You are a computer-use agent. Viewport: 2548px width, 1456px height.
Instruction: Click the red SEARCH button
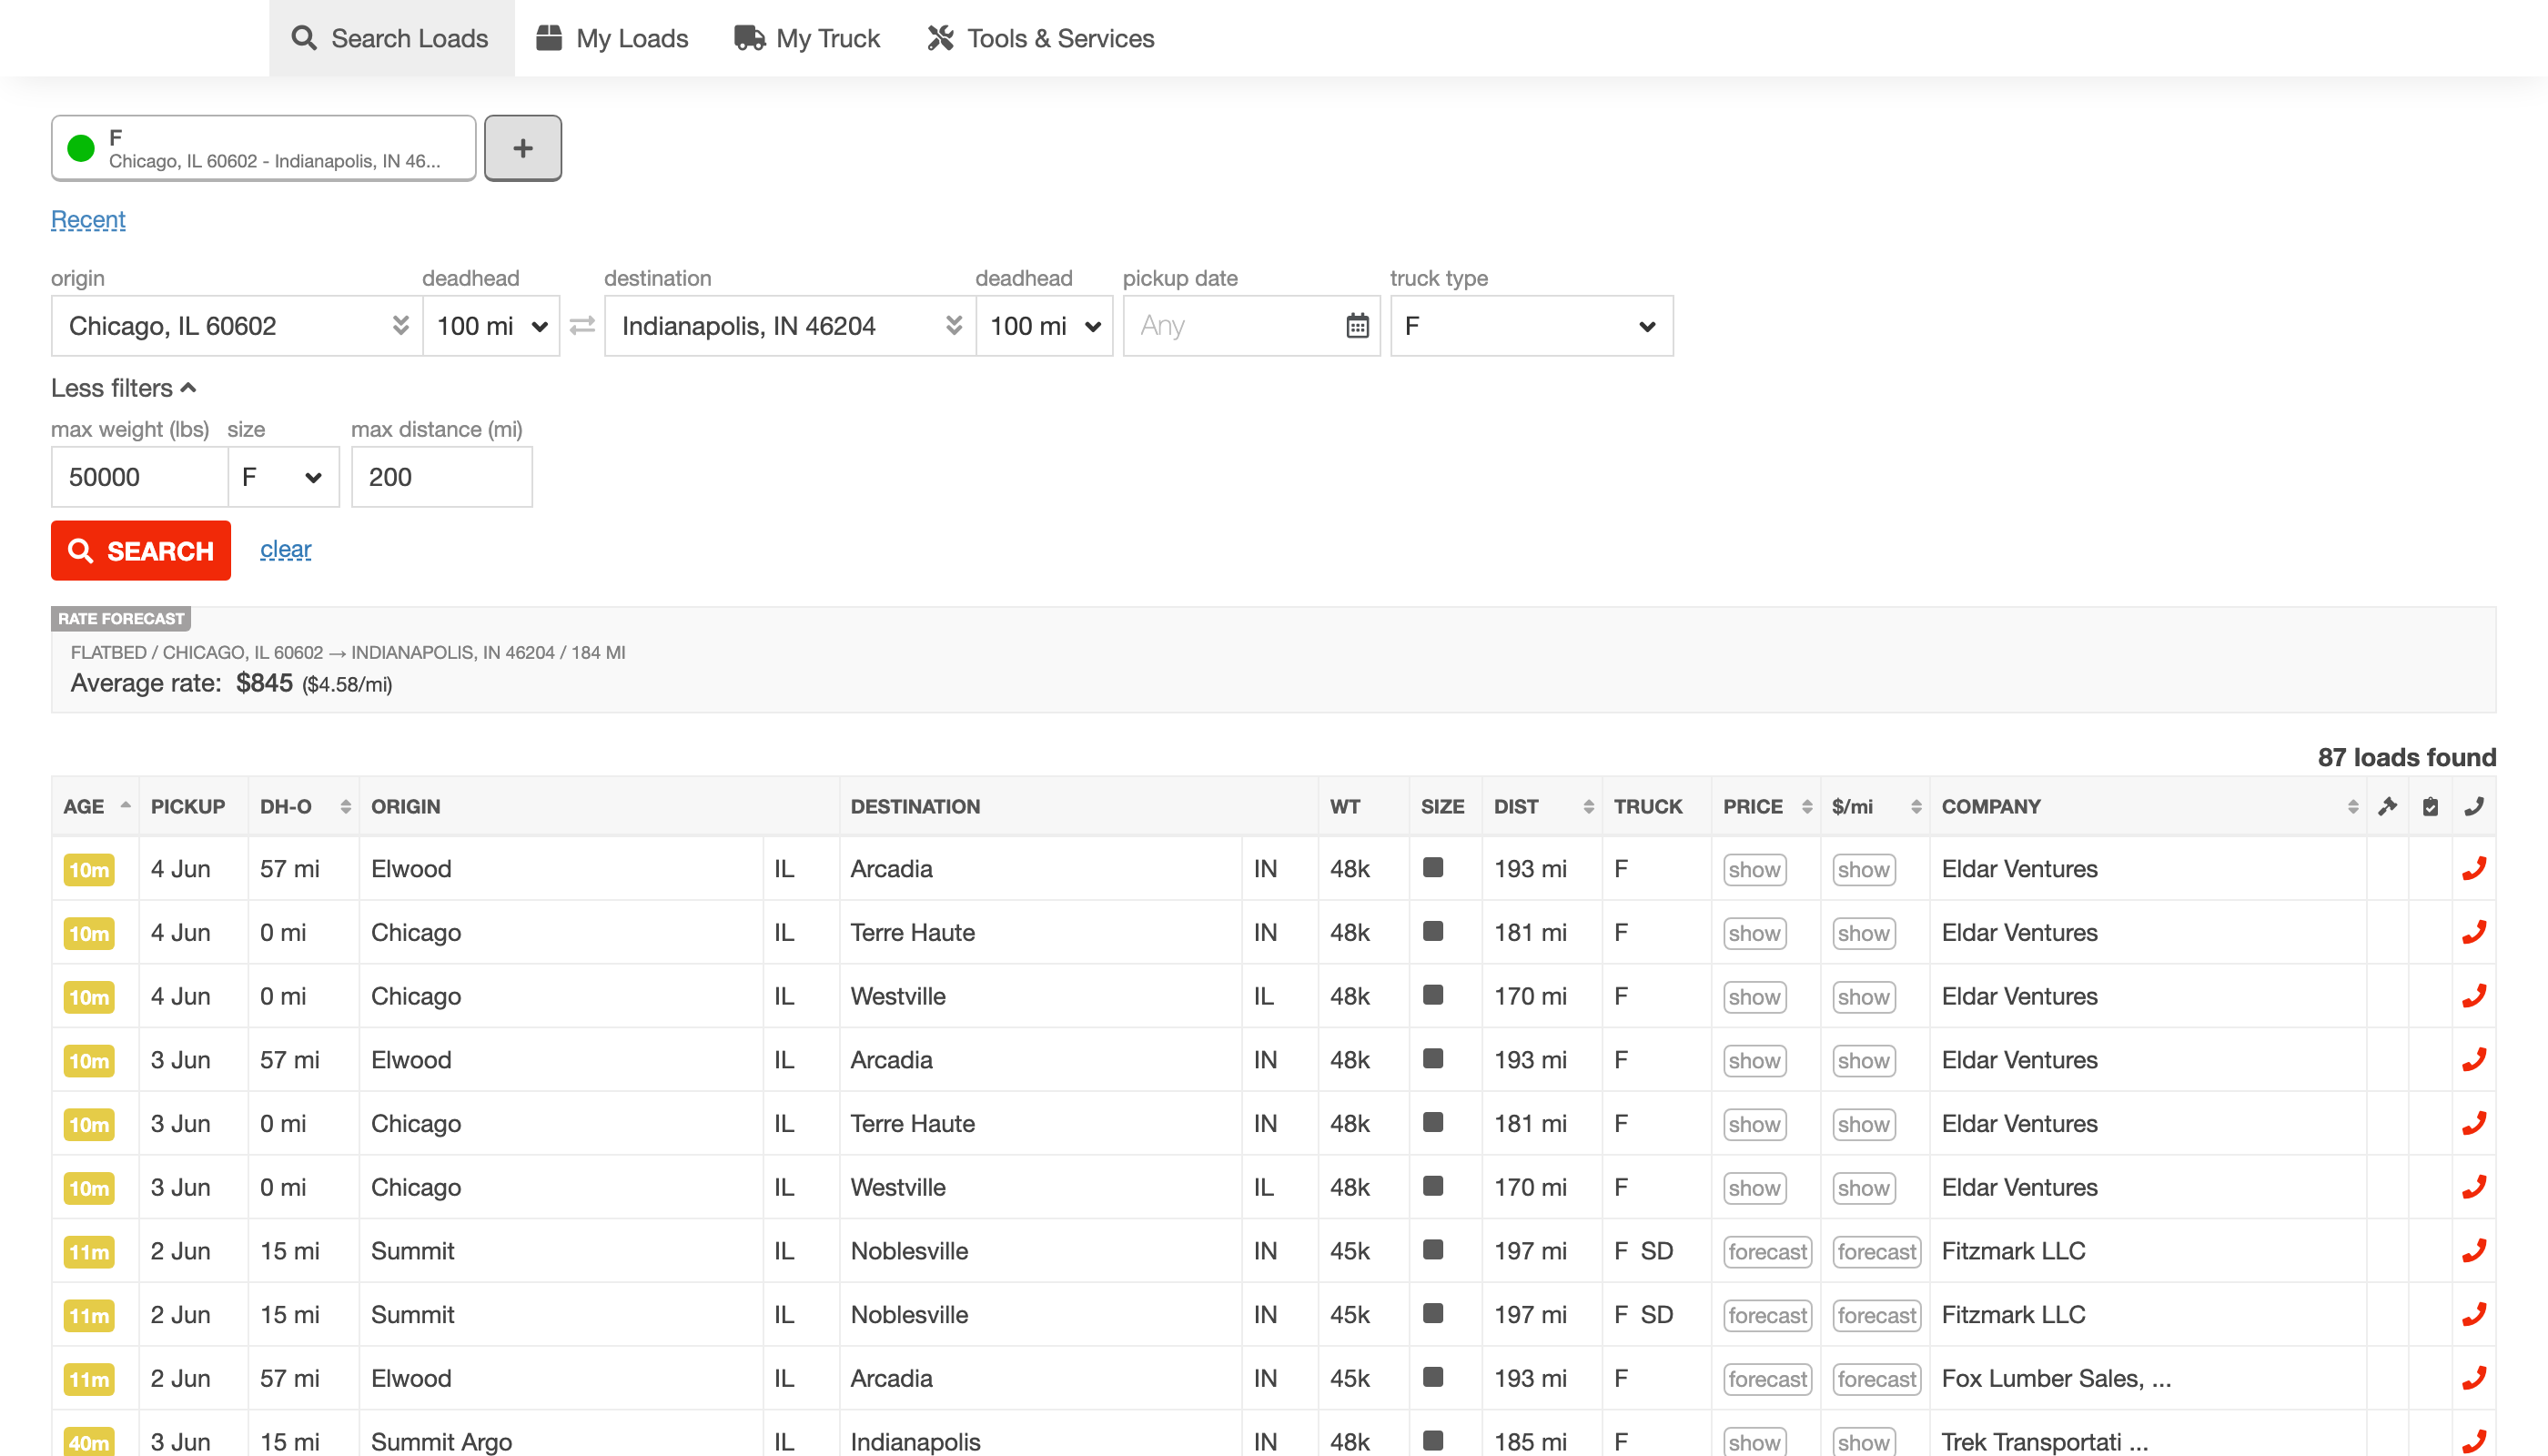pos(141,551)
